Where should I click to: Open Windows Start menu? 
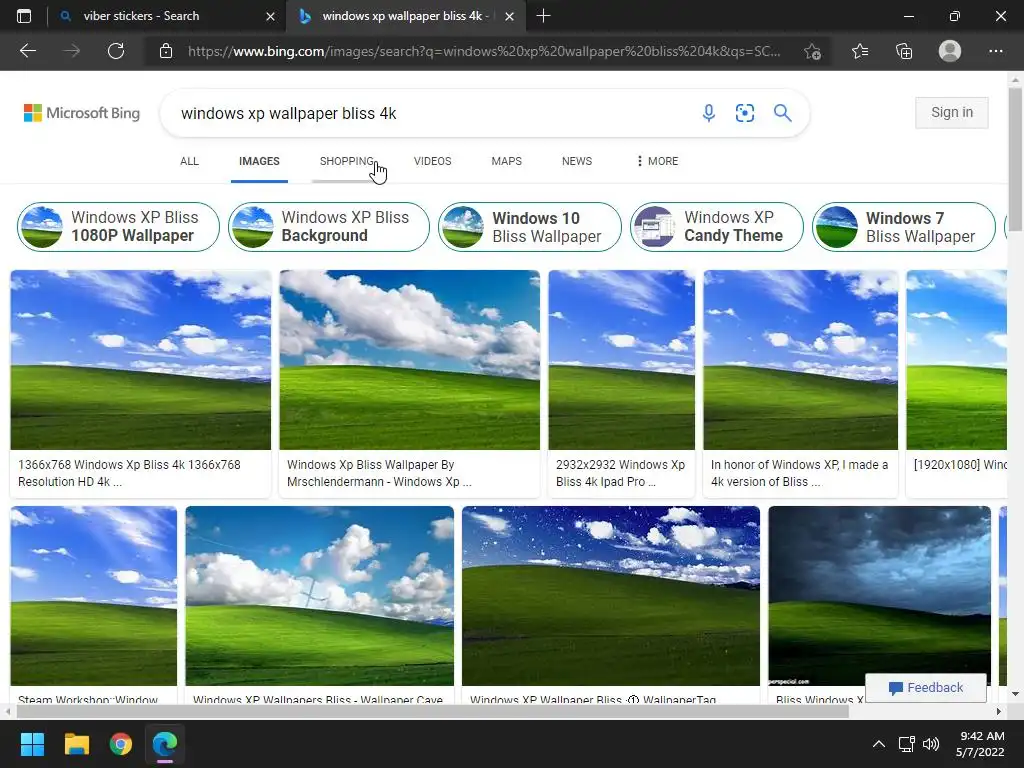tap(32, 744)
